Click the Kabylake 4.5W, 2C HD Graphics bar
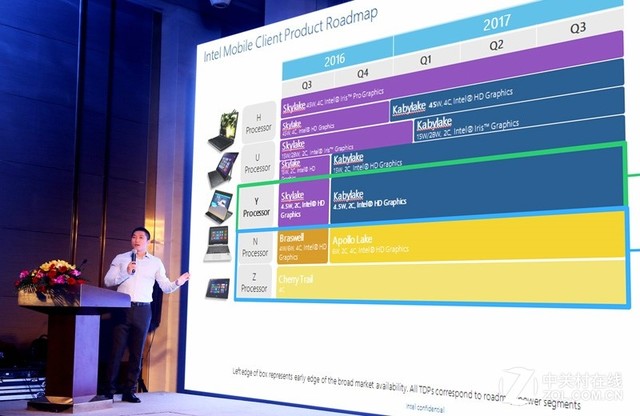Image resolution: width=640 pixels, height=416 pixels. pos(478,186)
